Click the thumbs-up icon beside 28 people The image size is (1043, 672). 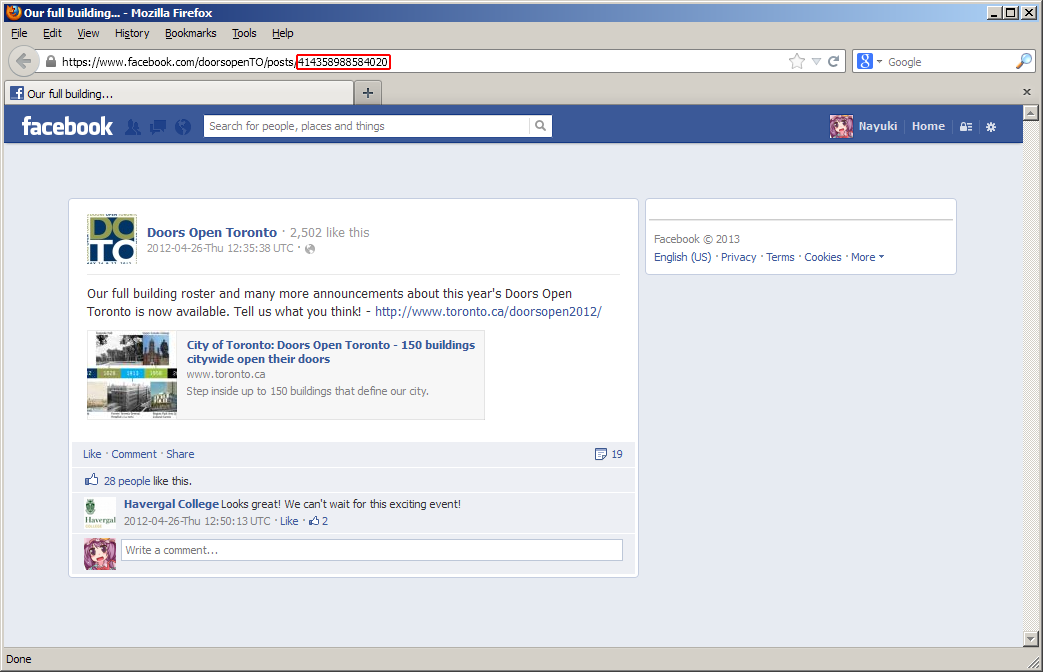pyautogui.click(x=91, y=480)
